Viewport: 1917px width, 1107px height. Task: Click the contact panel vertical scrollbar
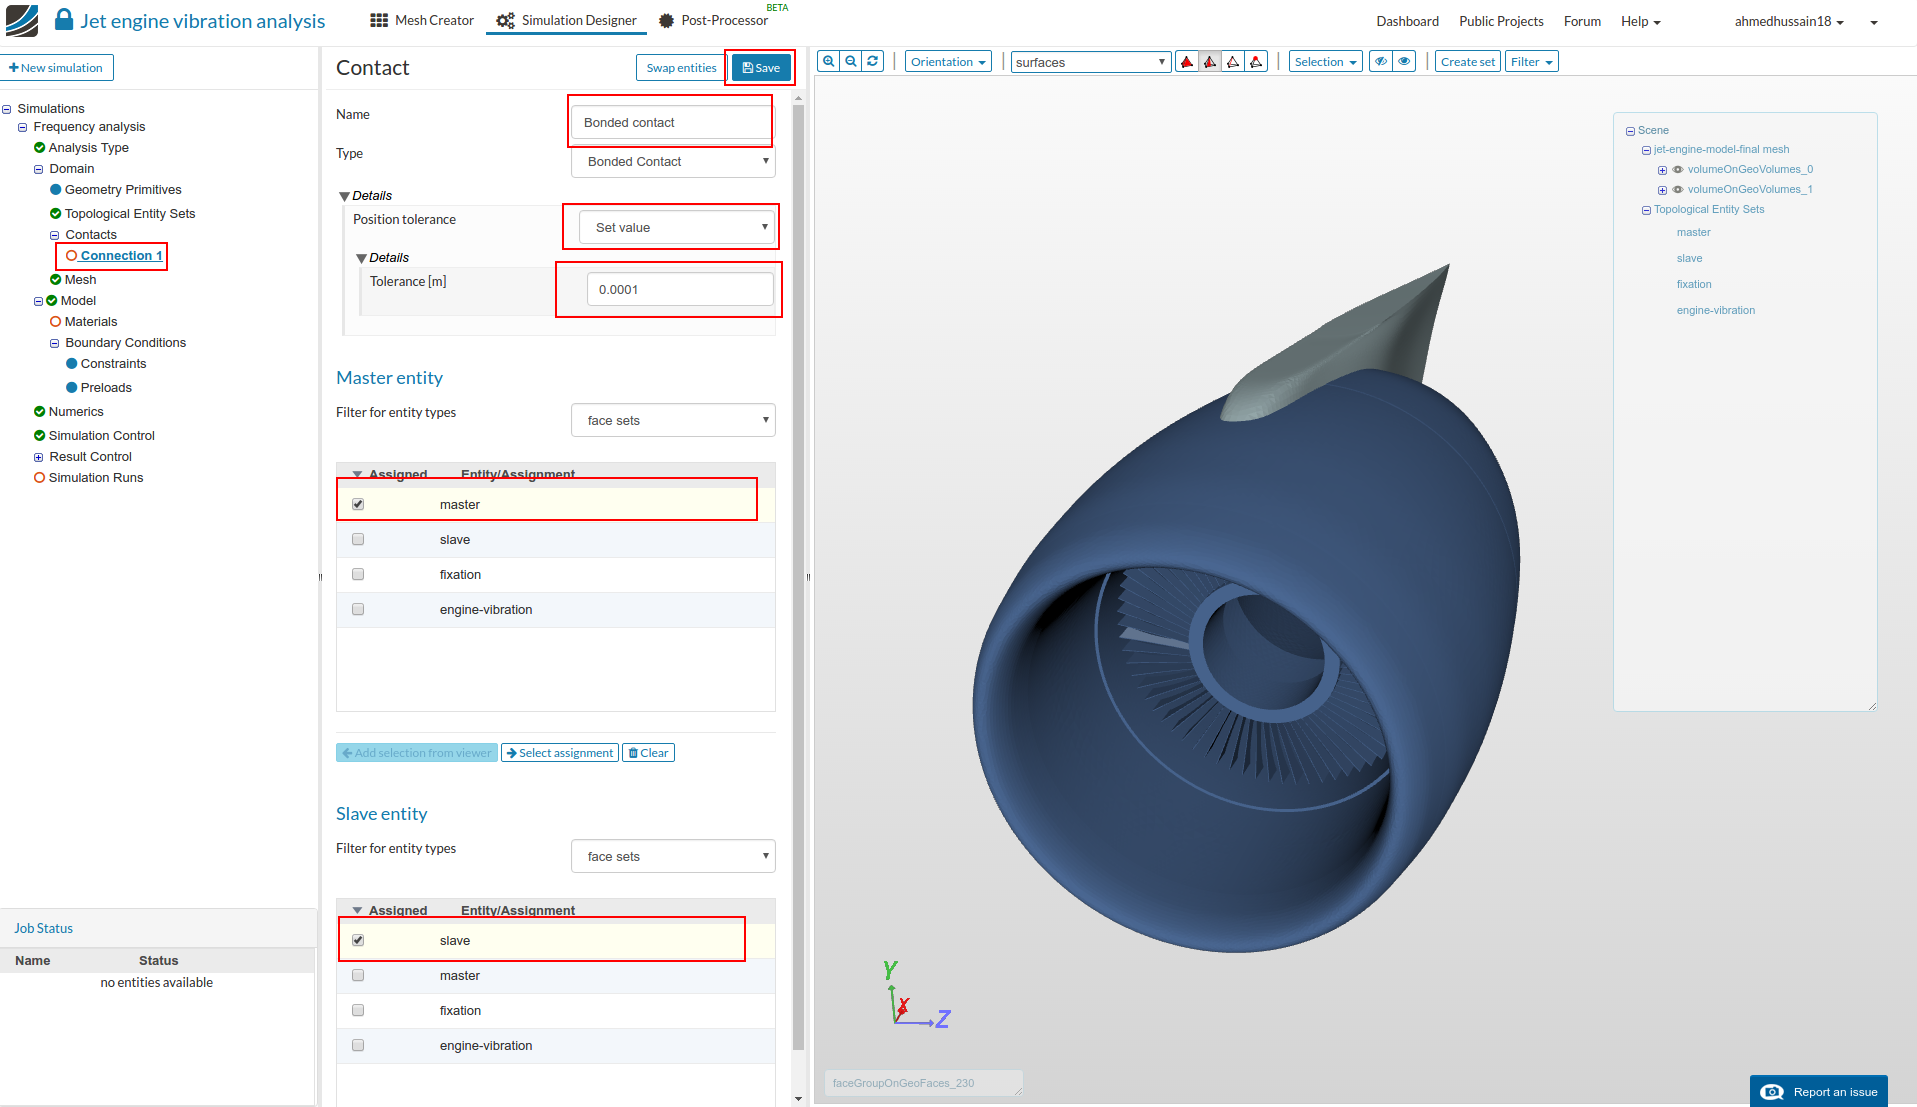tap(798, 577)
